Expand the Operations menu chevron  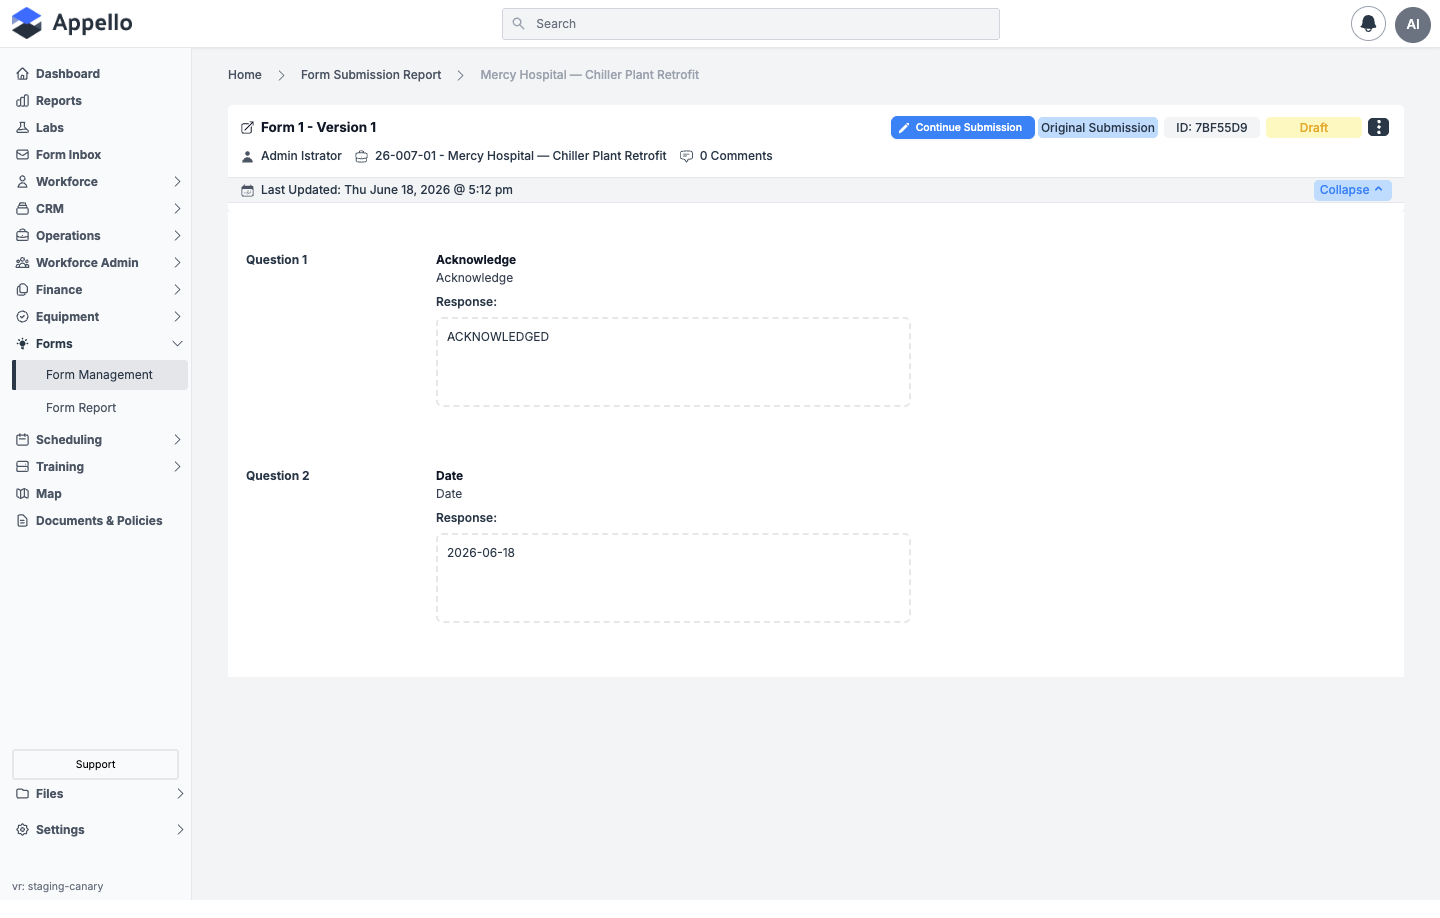point(177,236)
